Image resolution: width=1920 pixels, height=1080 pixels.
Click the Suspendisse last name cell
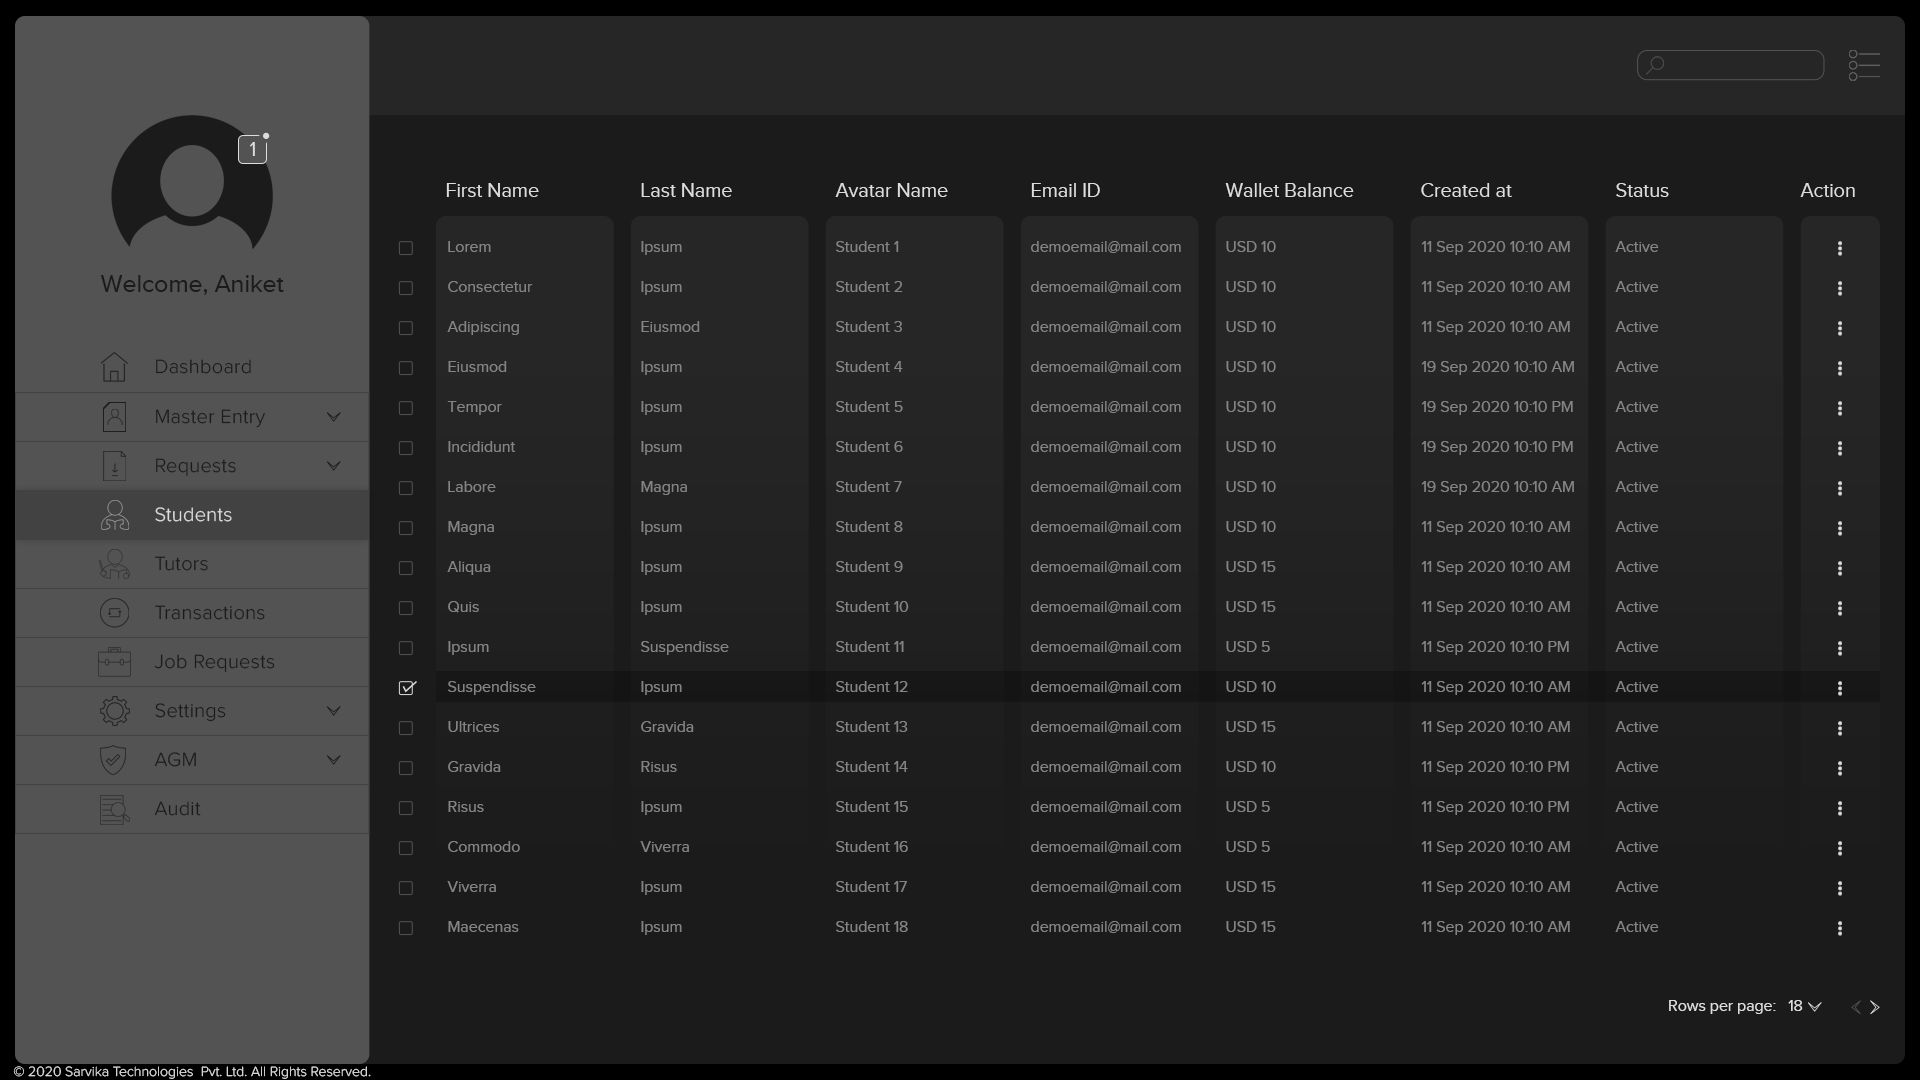coord(684,647)
